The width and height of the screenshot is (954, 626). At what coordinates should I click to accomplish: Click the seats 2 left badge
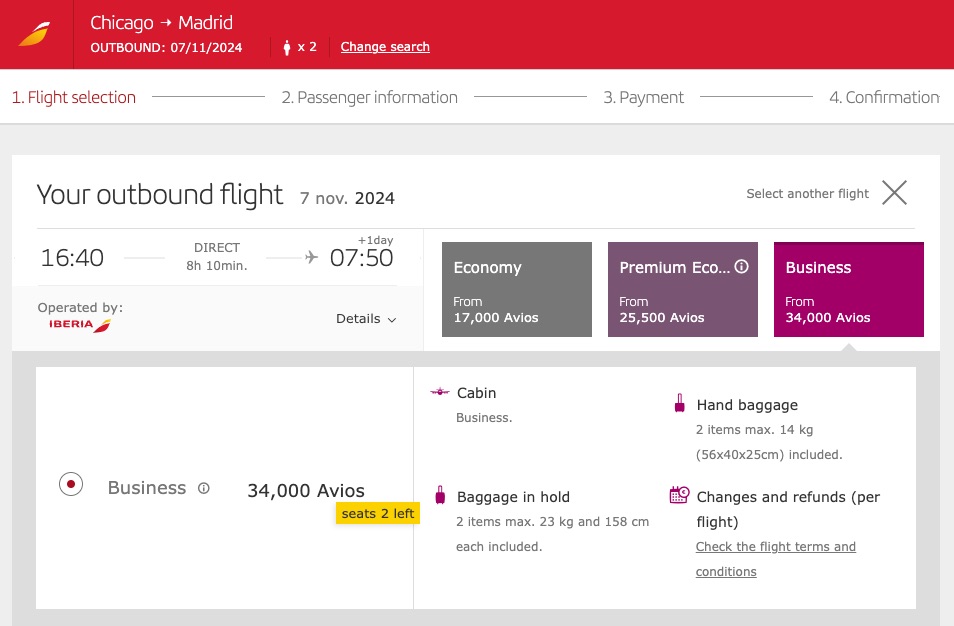(x=377, y=513)
